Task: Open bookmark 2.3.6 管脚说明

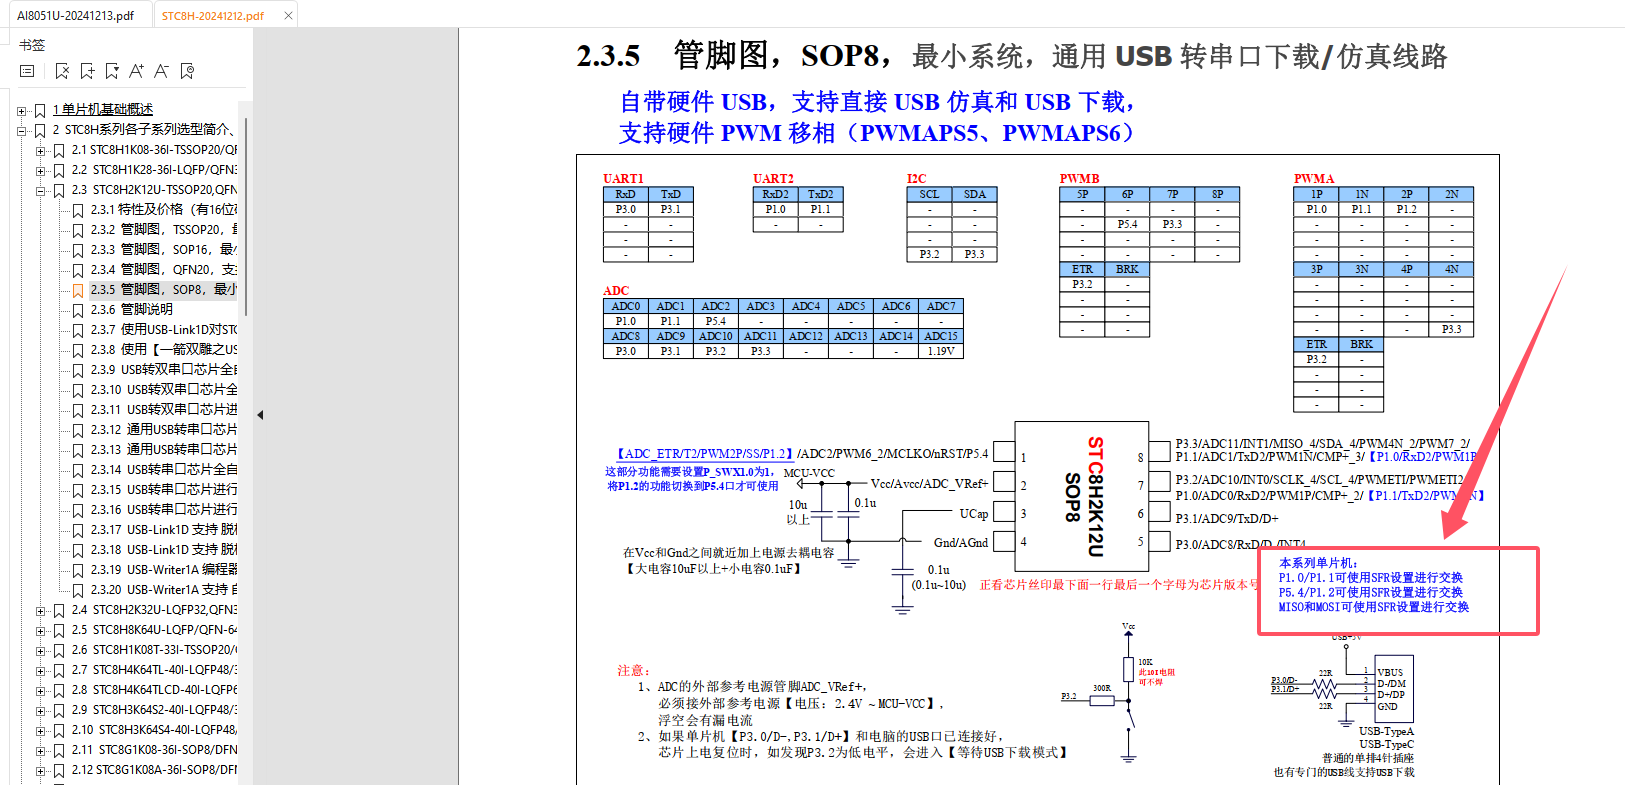Action: 132,310
